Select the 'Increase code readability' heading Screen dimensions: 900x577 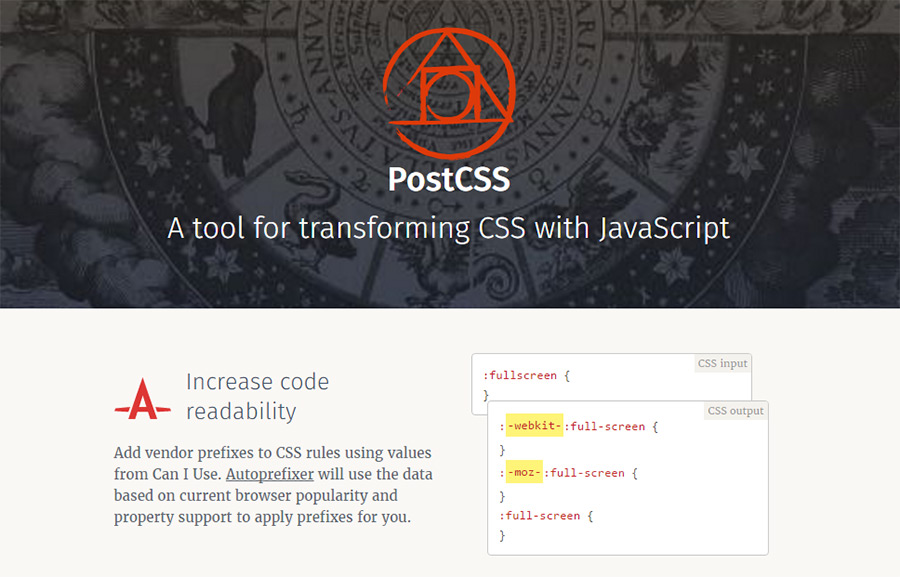point(258,396)
